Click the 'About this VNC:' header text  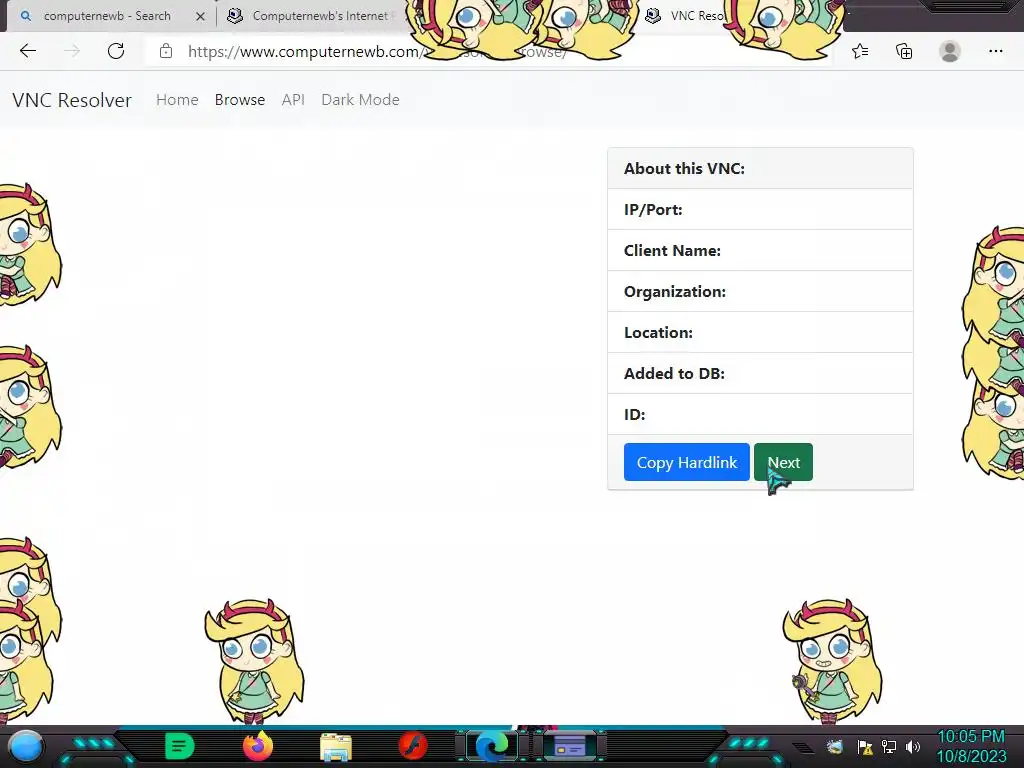point(684,168)
